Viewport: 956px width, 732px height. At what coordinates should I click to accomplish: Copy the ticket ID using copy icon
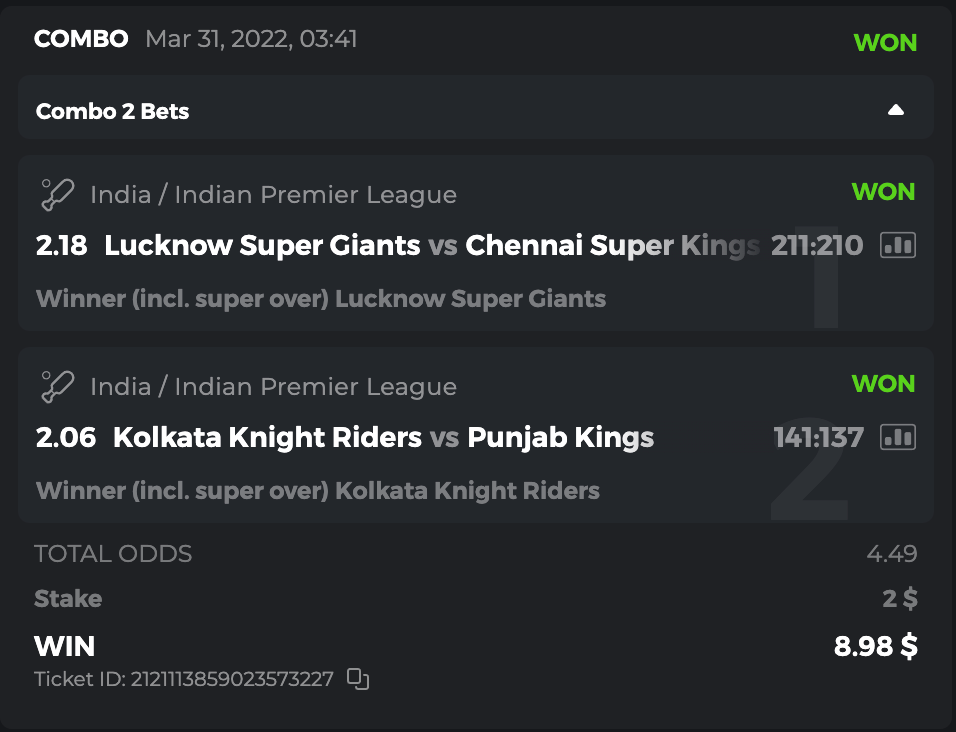pyautogui.click(x=358, y=679)
